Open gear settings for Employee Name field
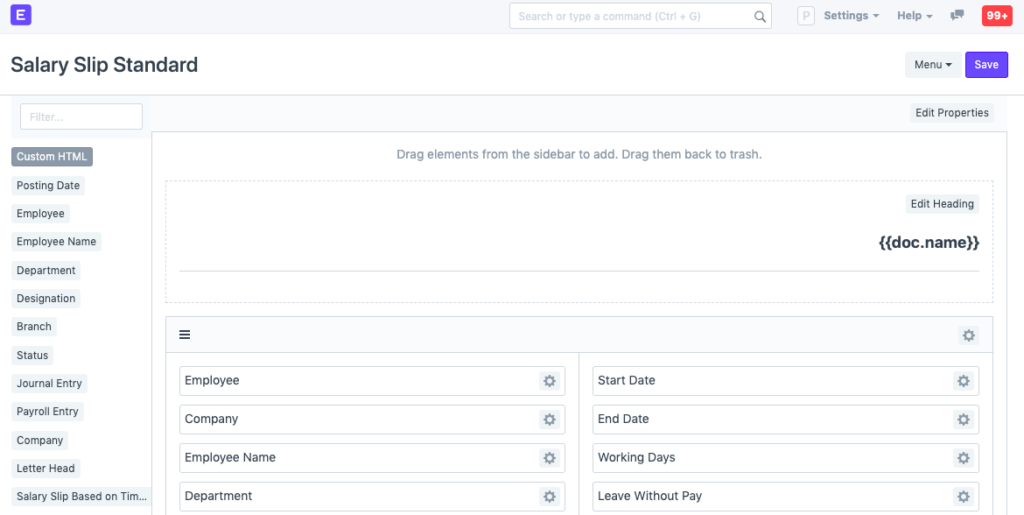The width and height of the screenshot is (1024, 515). [549, 458]
